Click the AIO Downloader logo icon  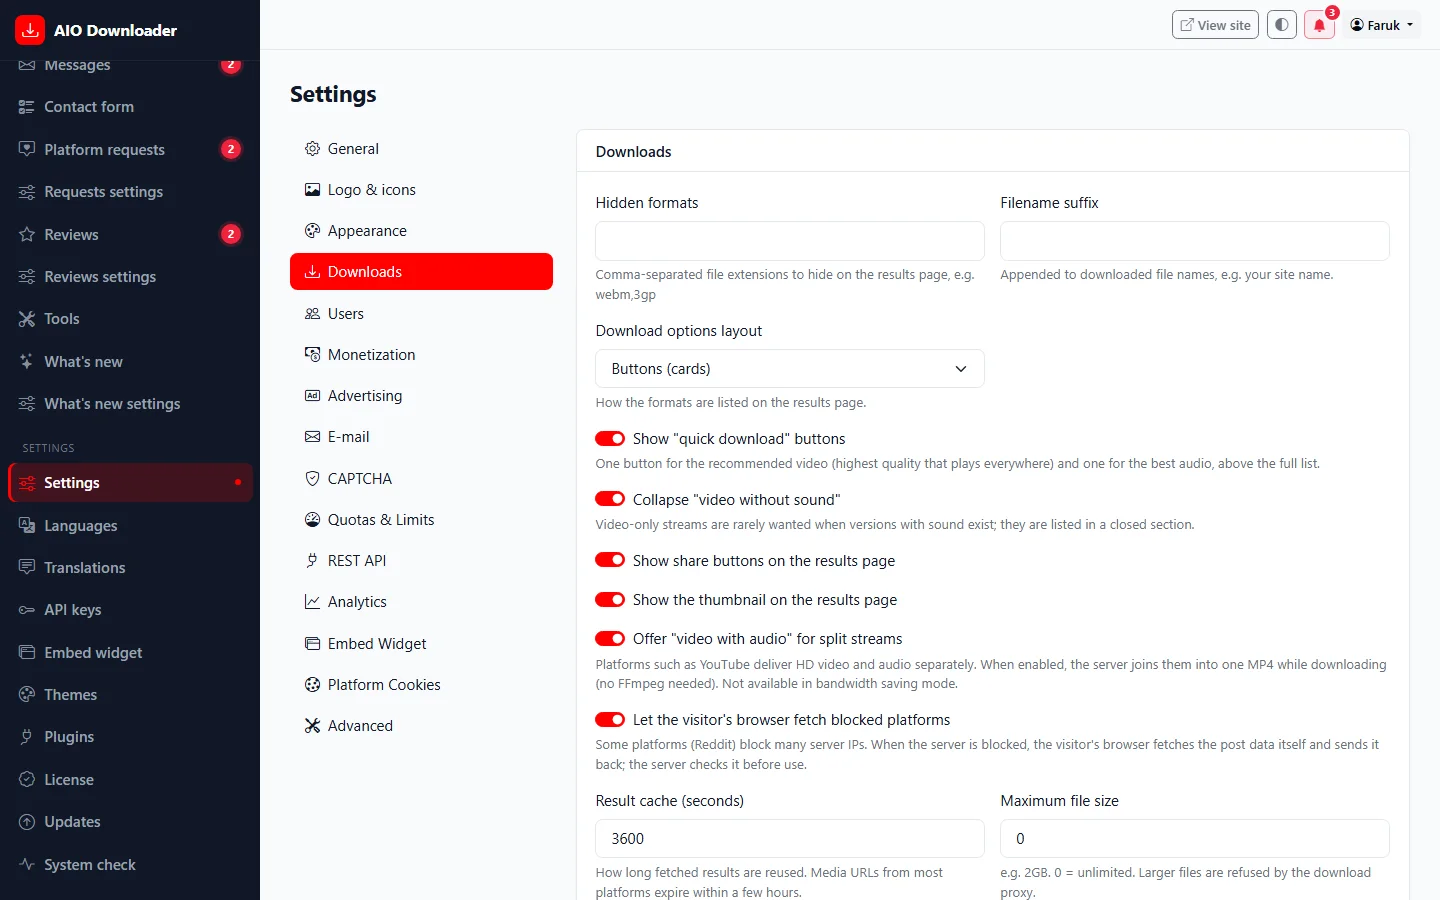click(x=30, y=30)
